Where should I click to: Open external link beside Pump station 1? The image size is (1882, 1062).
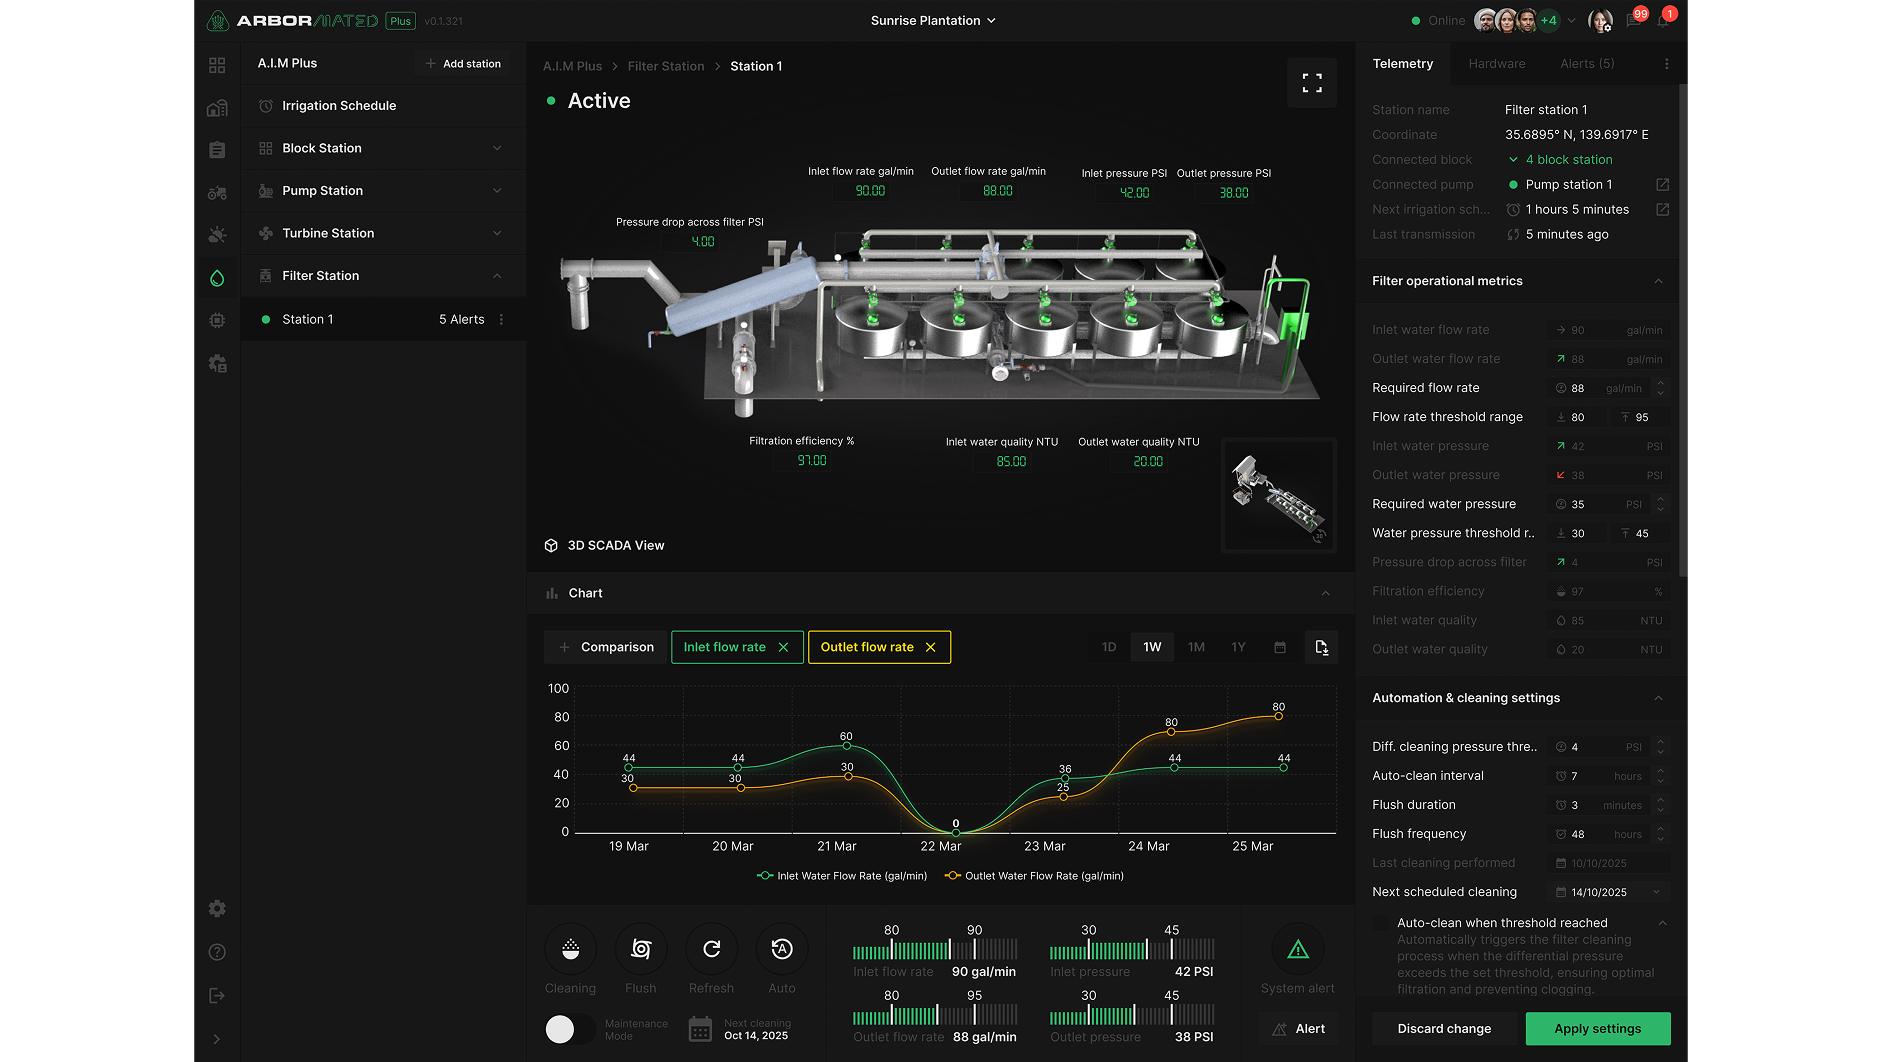coord(1662,185)
